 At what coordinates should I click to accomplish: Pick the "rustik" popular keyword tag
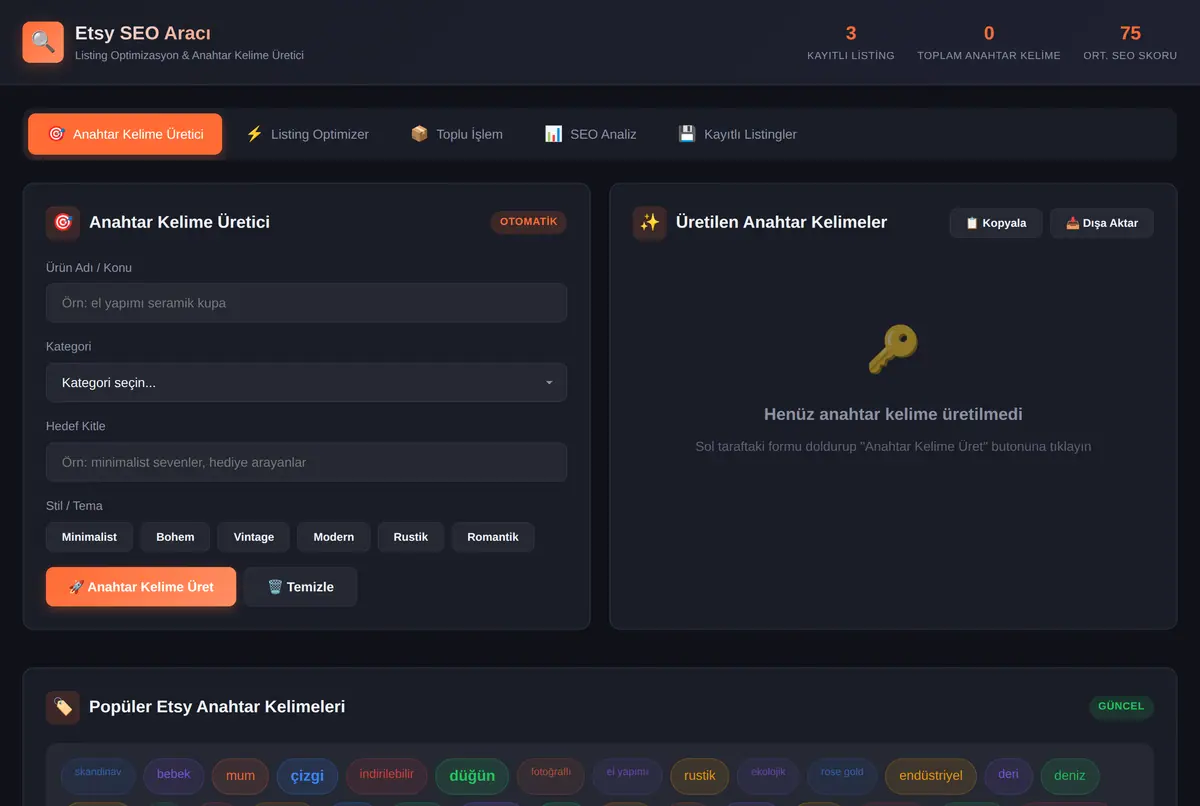click(700, 776)
